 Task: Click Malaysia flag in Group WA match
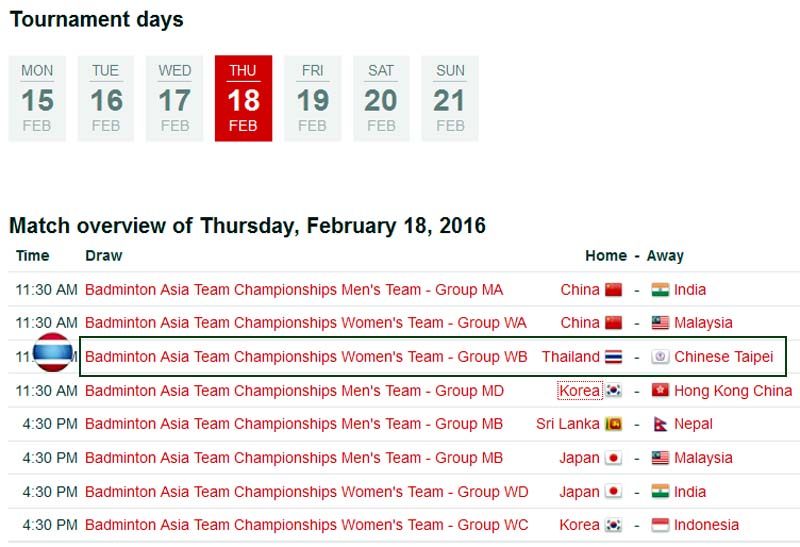click(x=660, y=322)
